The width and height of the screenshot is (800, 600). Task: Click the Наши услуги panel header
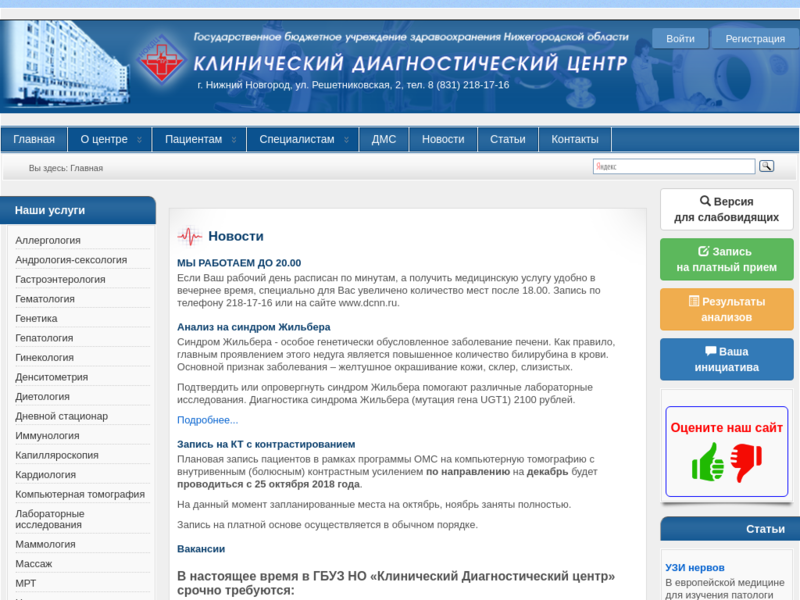pyautogui.click(x=78, y=210)
